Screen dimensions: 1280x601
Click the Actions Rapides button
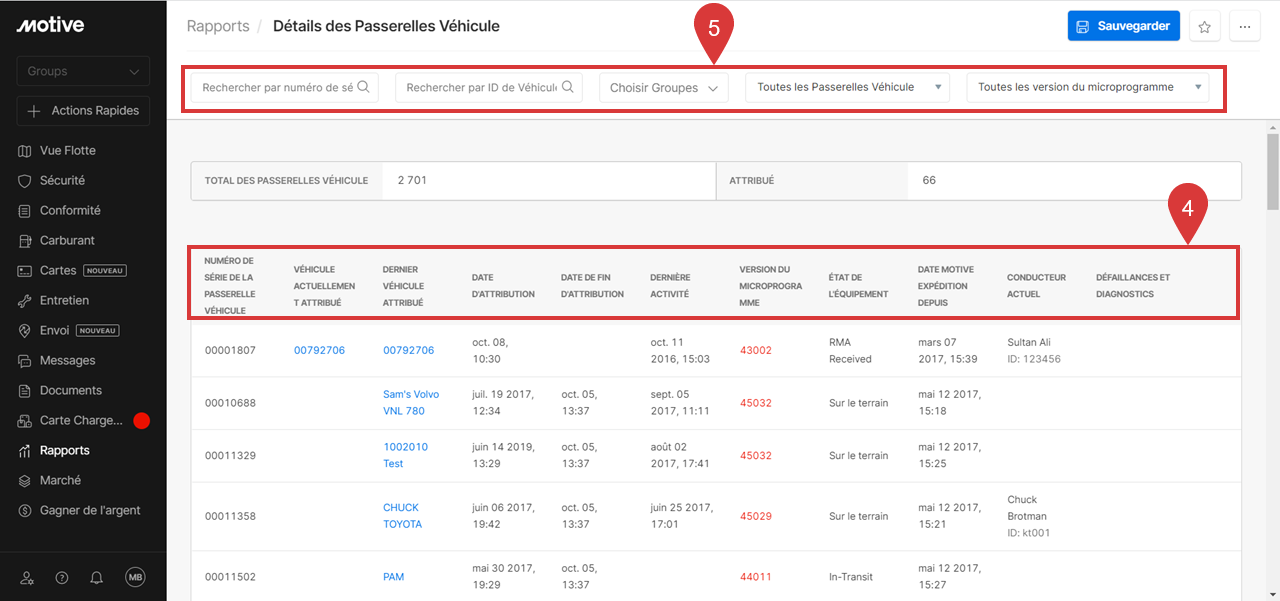83,111
